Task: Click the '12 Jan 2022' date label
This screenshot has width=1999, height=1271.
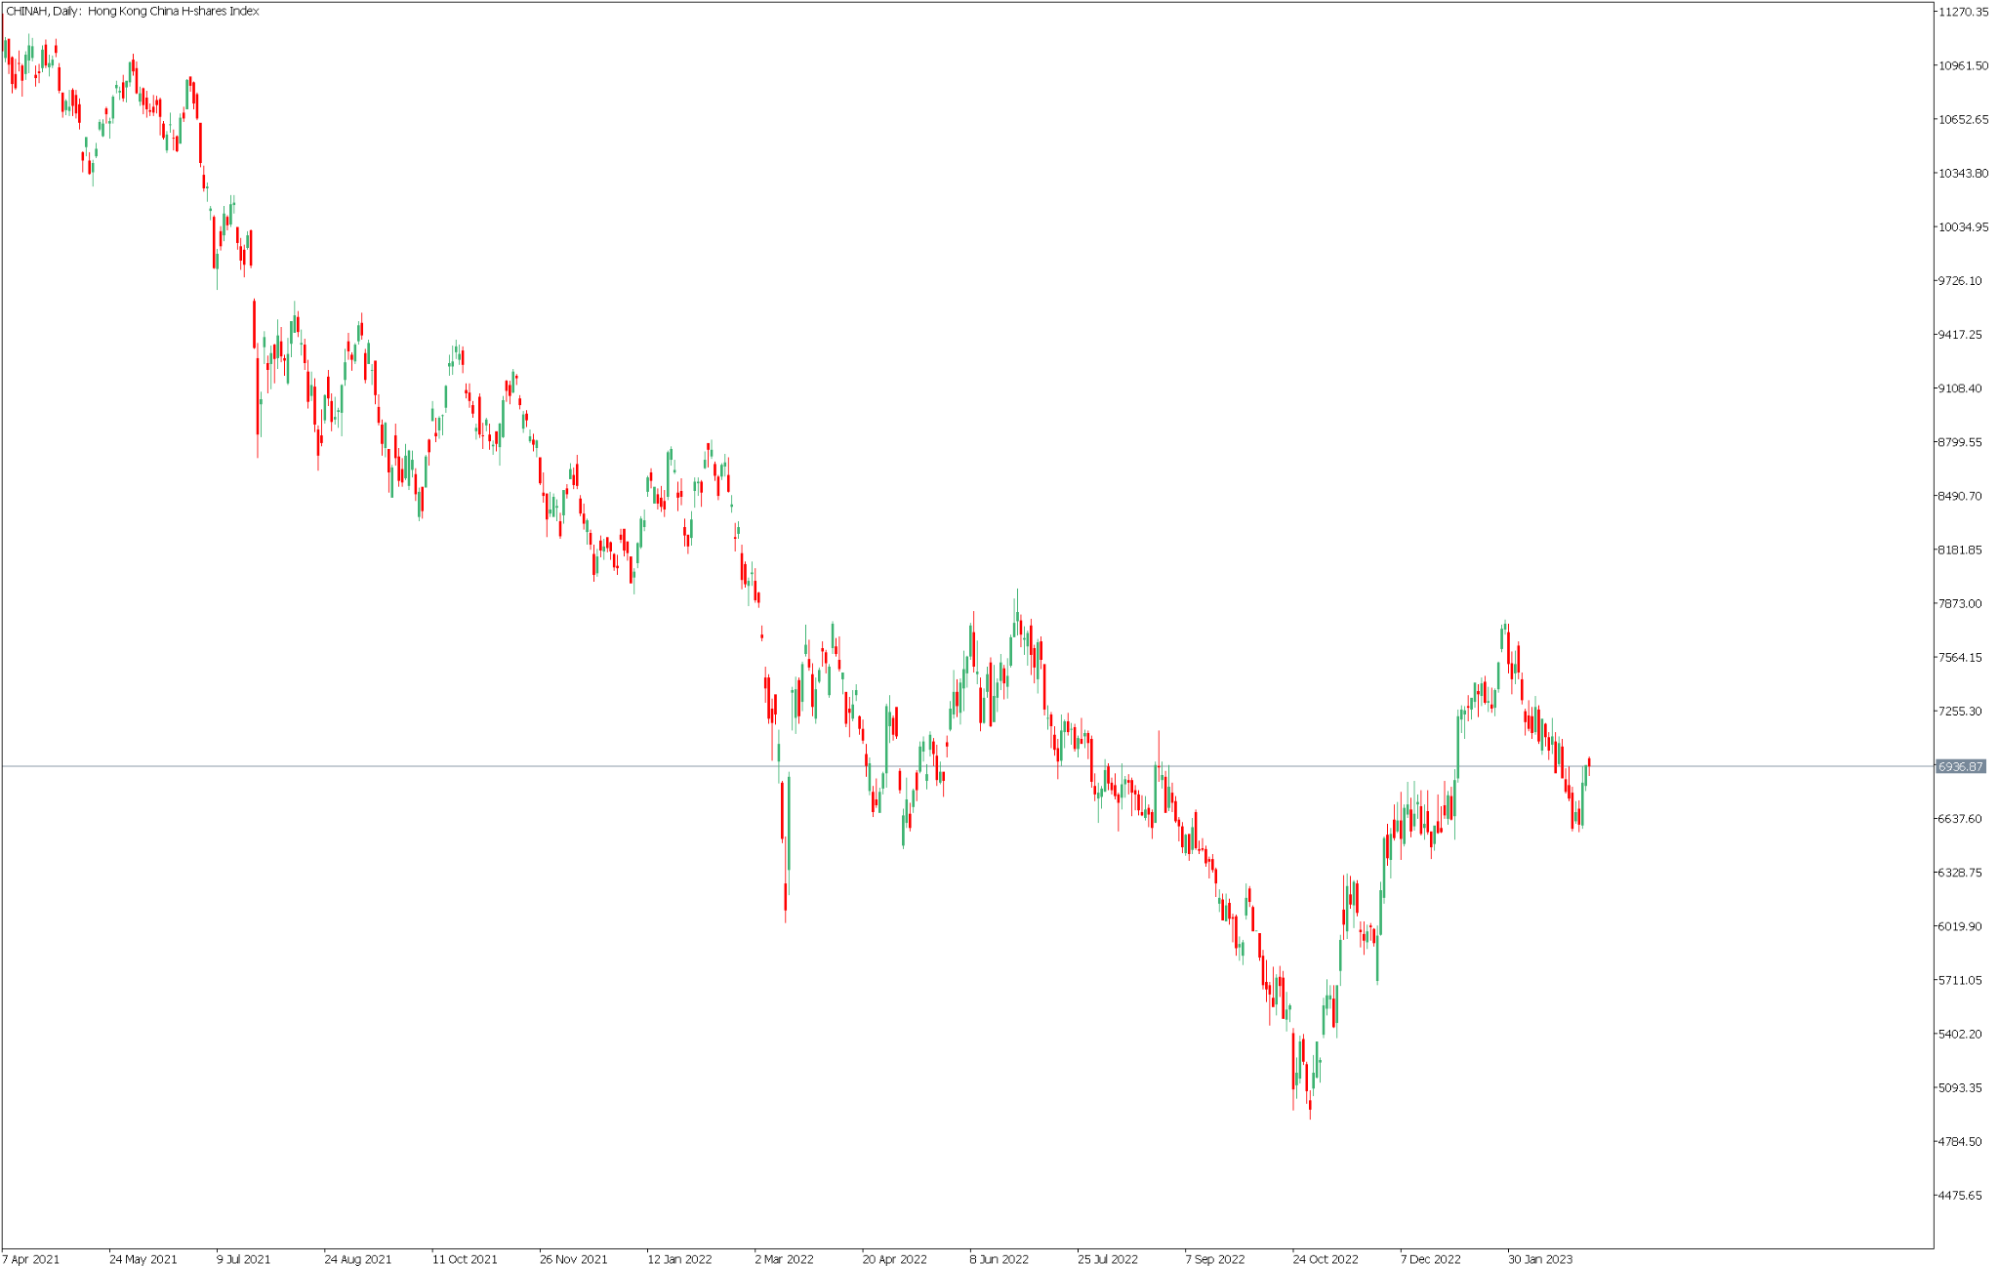Action: click(x=680, y=1260)
